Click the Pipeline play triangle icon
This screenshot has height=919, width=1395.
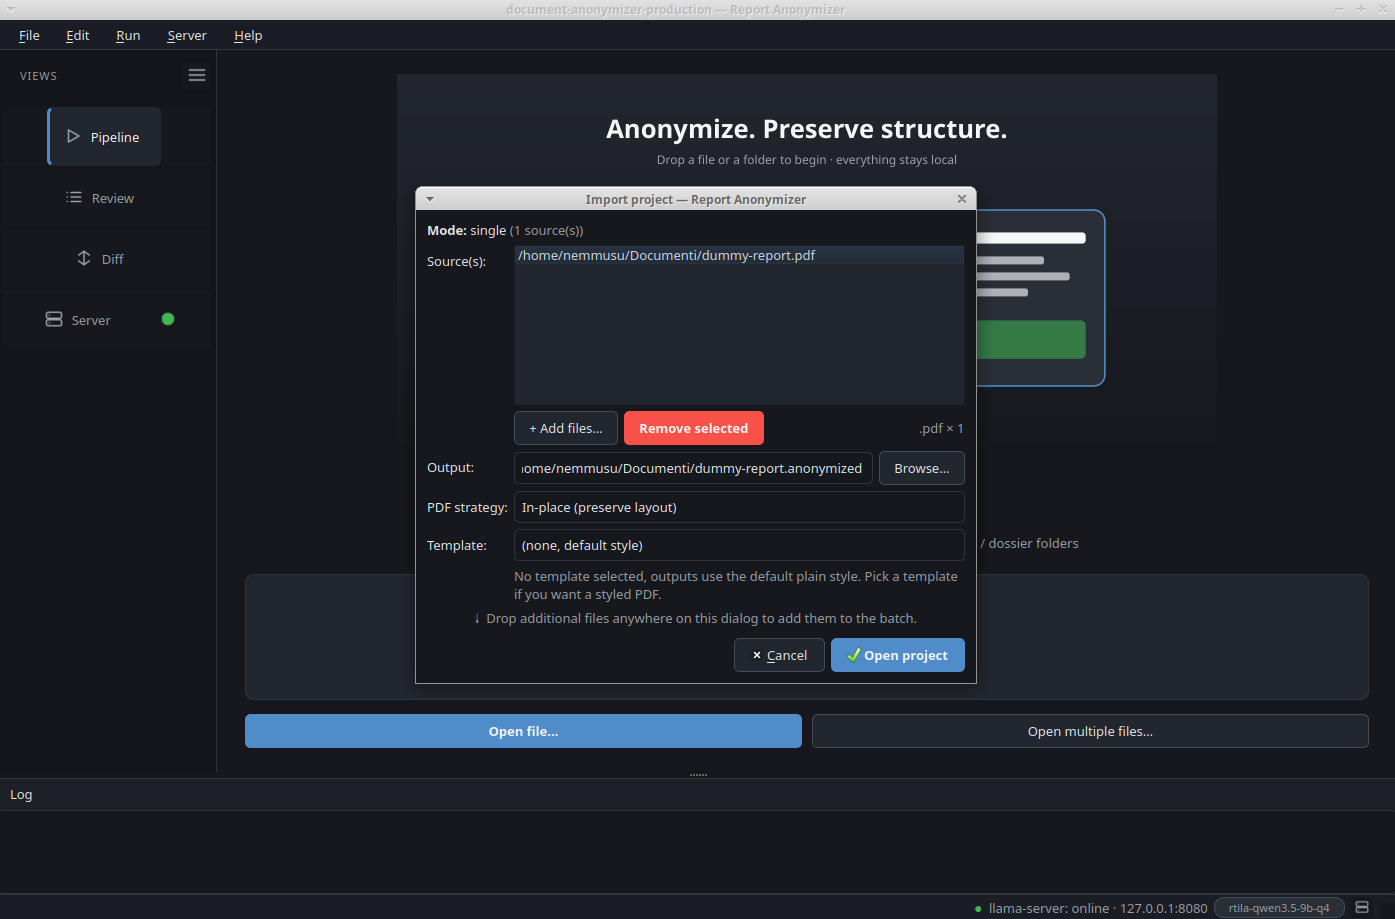pos(73,136)
